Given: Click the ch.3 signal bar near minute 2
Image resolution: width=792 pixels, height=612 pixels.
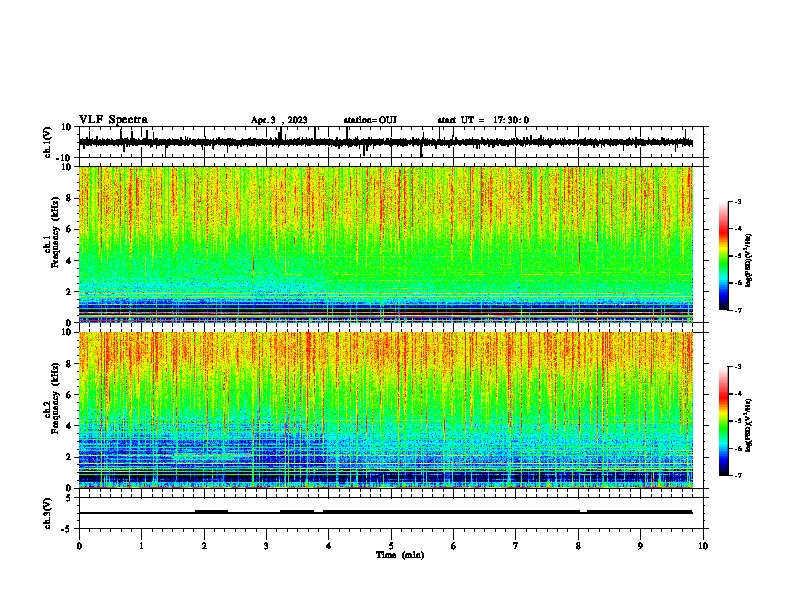Looking at the screenshot, I should coord(212,512).
